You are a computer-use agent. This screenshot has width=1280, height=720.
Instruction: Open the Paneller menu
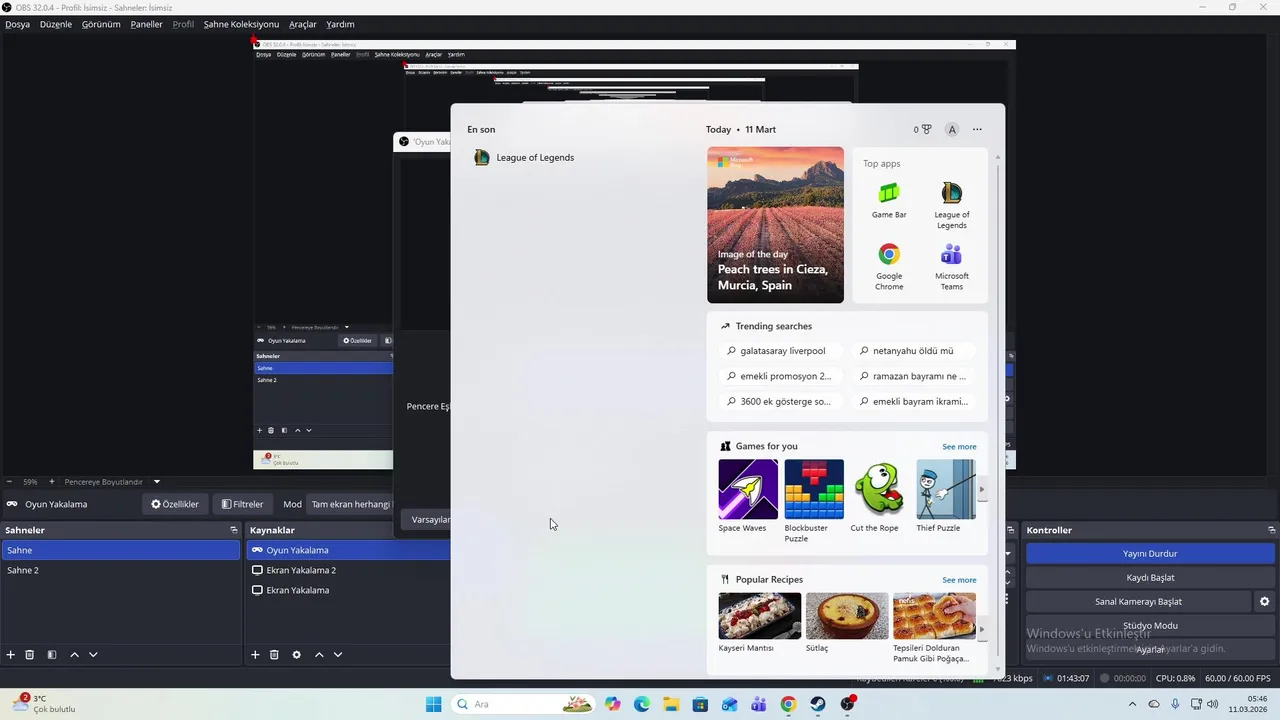(146, 24)
